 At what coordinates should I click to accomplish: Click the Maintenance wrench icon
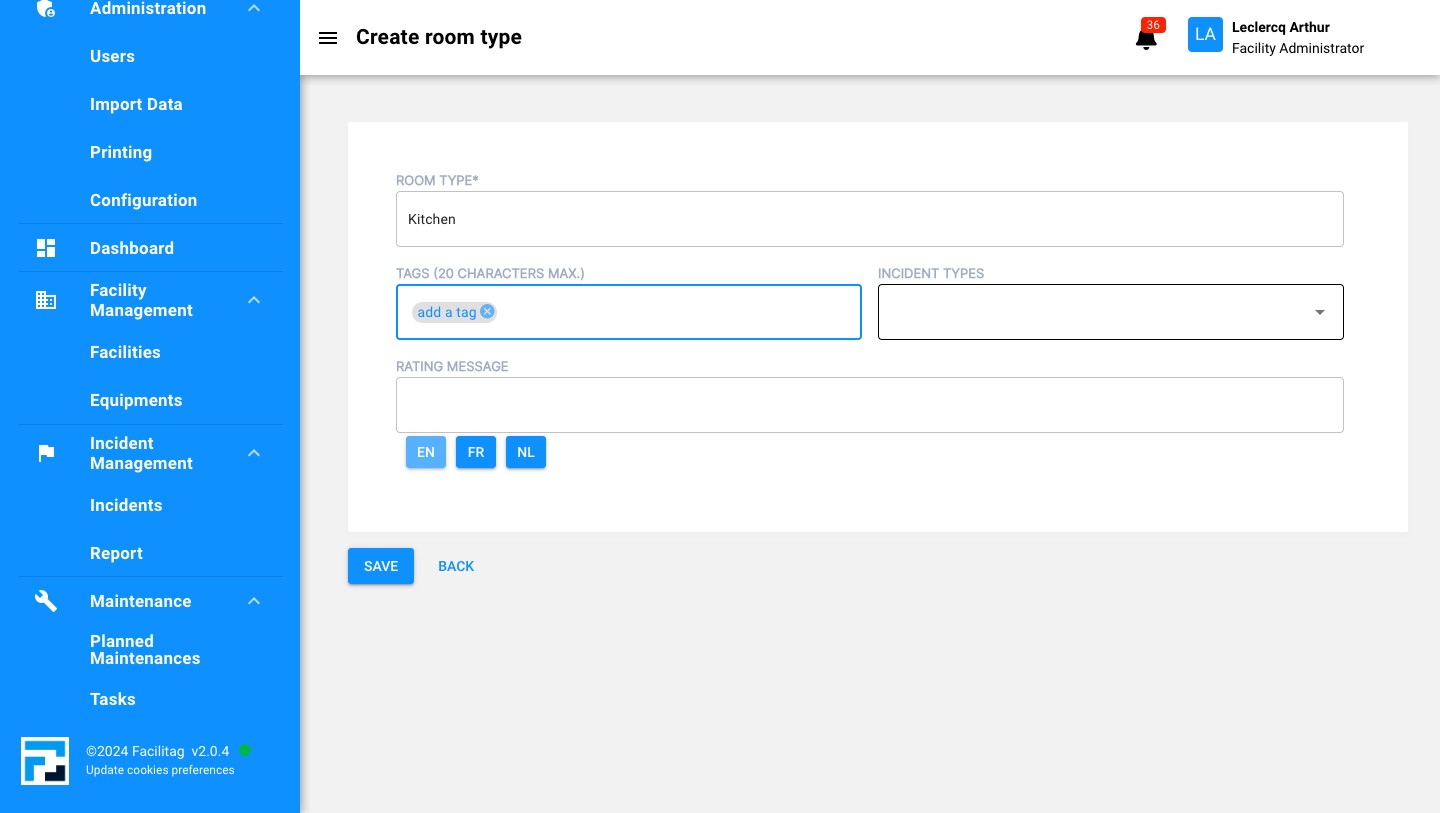pyautogui.click(x=46, y=601)
